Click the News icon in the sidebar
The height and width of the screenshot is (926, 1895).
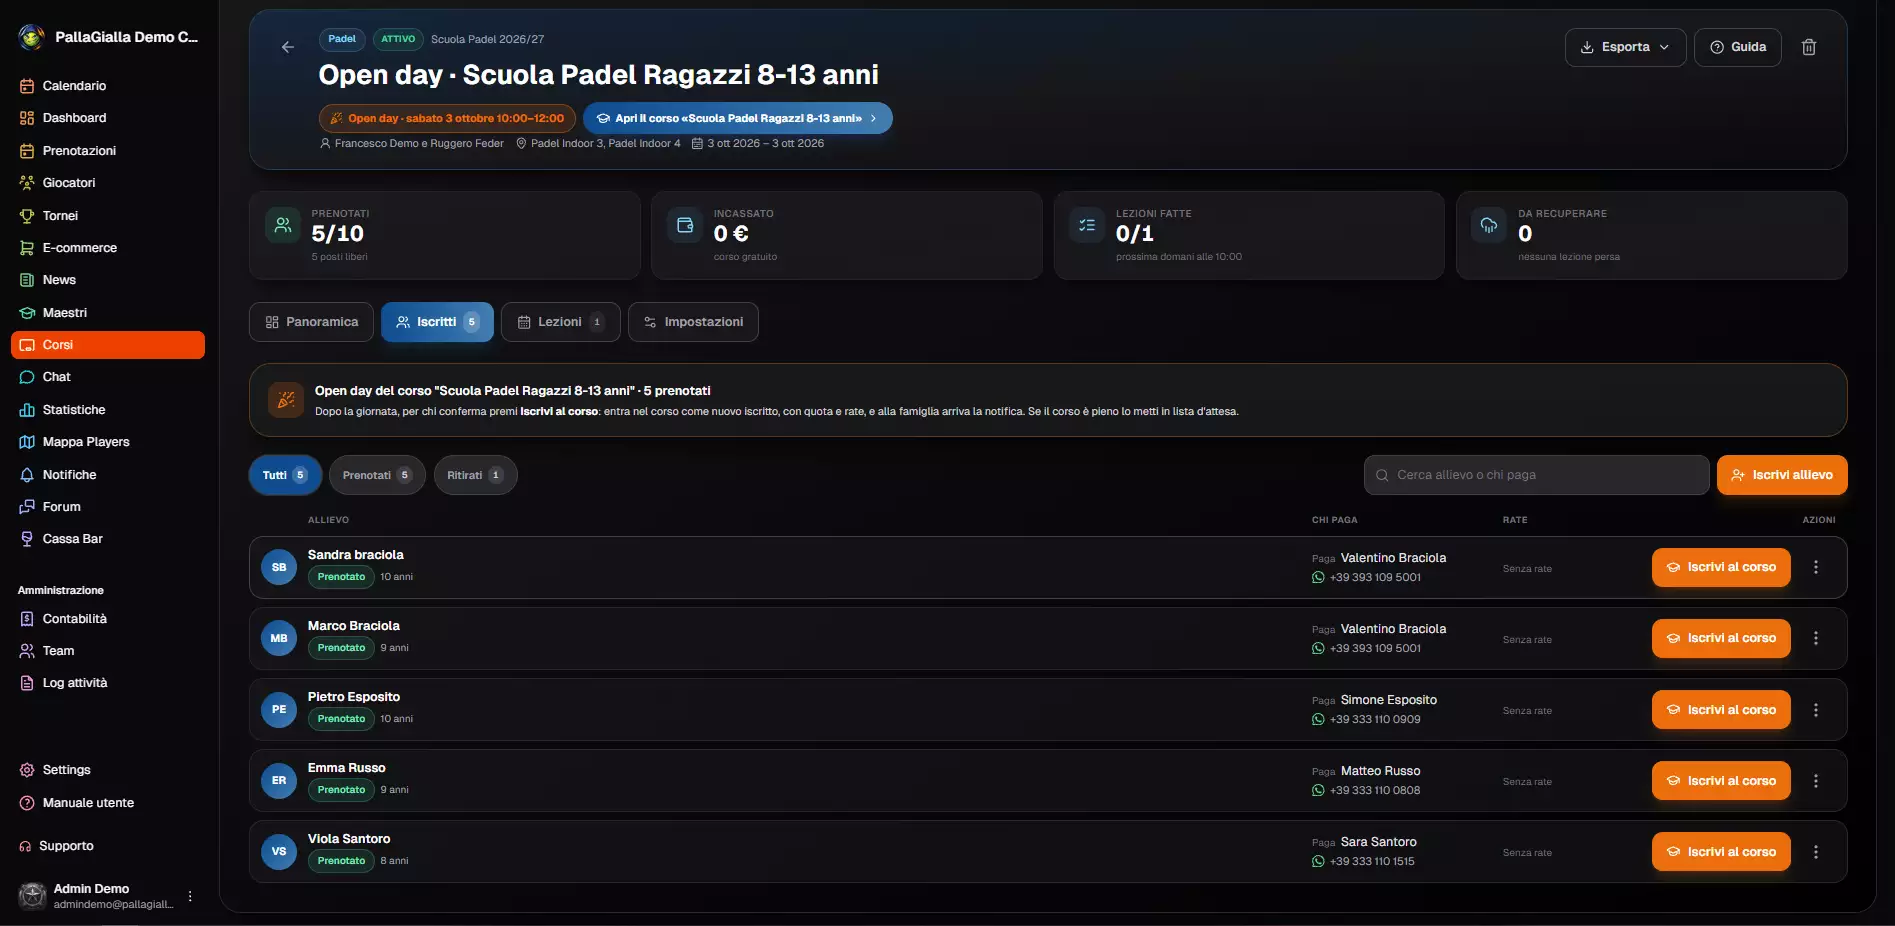[27, 280]
